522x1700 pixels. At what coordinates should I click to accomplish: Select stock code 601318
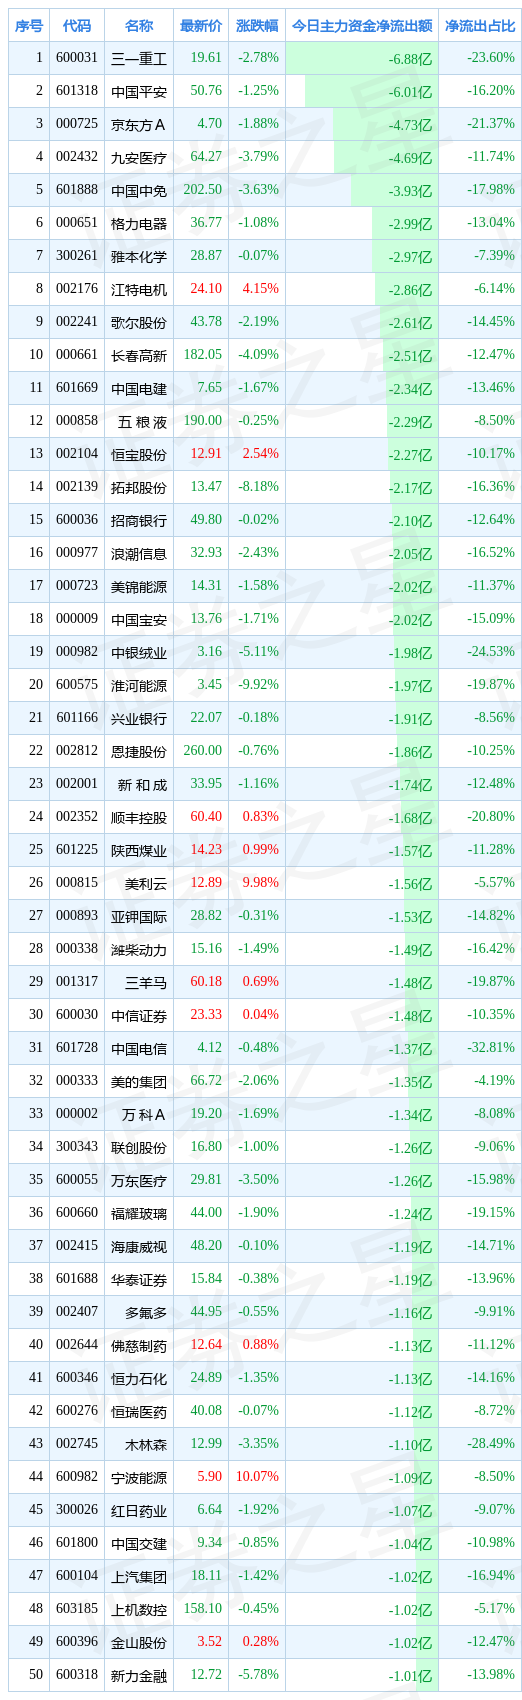[77, 91]
